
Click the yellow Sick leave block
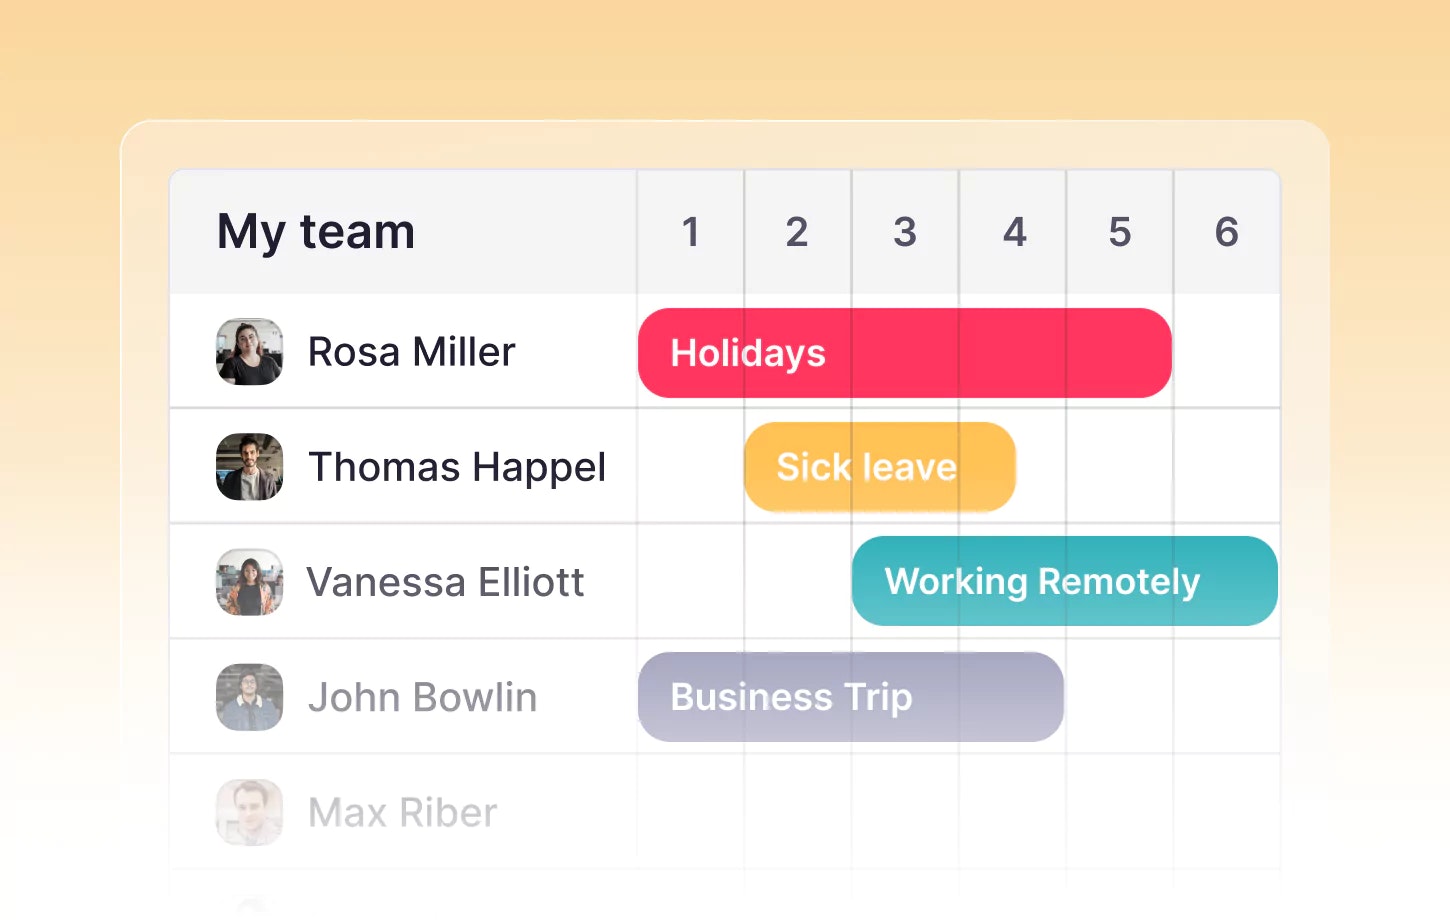[879, 467]
